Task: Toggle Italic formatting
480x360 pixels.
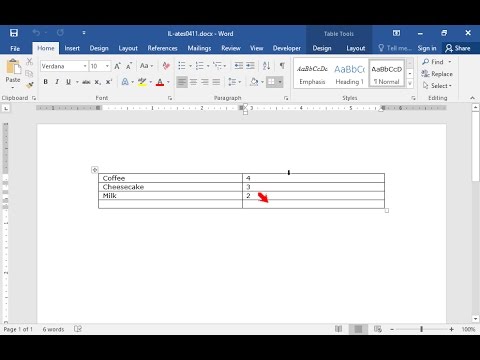Action: (57, 82)
